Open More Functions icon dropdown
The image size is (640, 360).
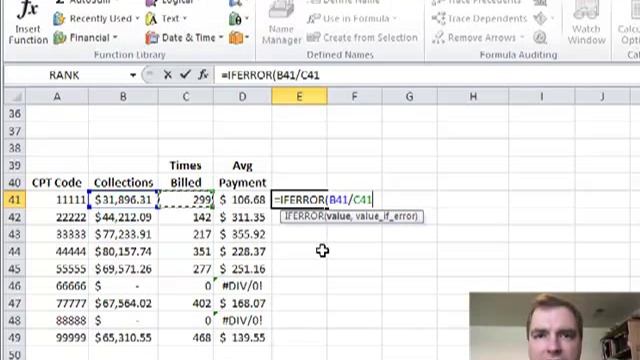tap(239, 38)
